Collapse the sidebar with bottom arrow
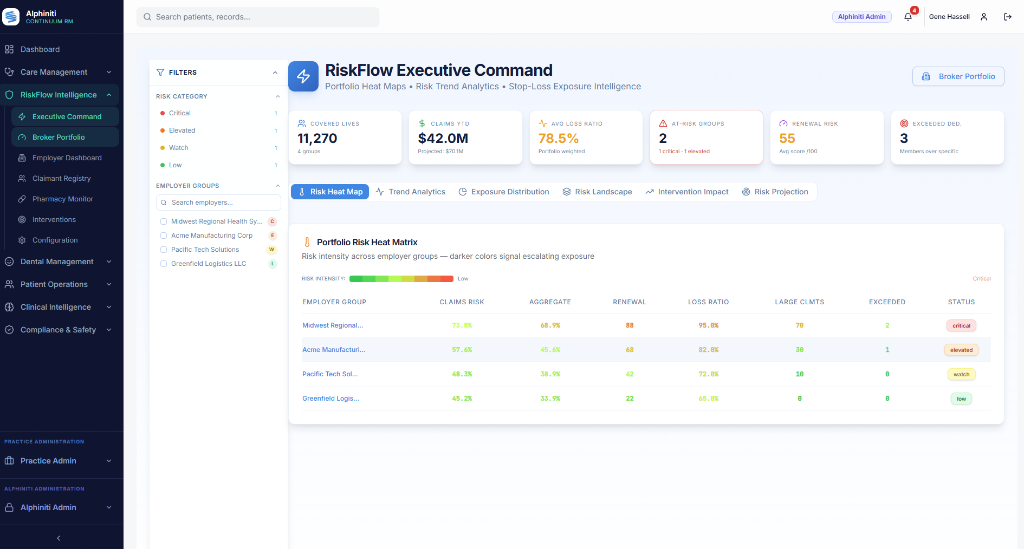The height and width of the screenshot is (549, 1024). pos(59,539)
